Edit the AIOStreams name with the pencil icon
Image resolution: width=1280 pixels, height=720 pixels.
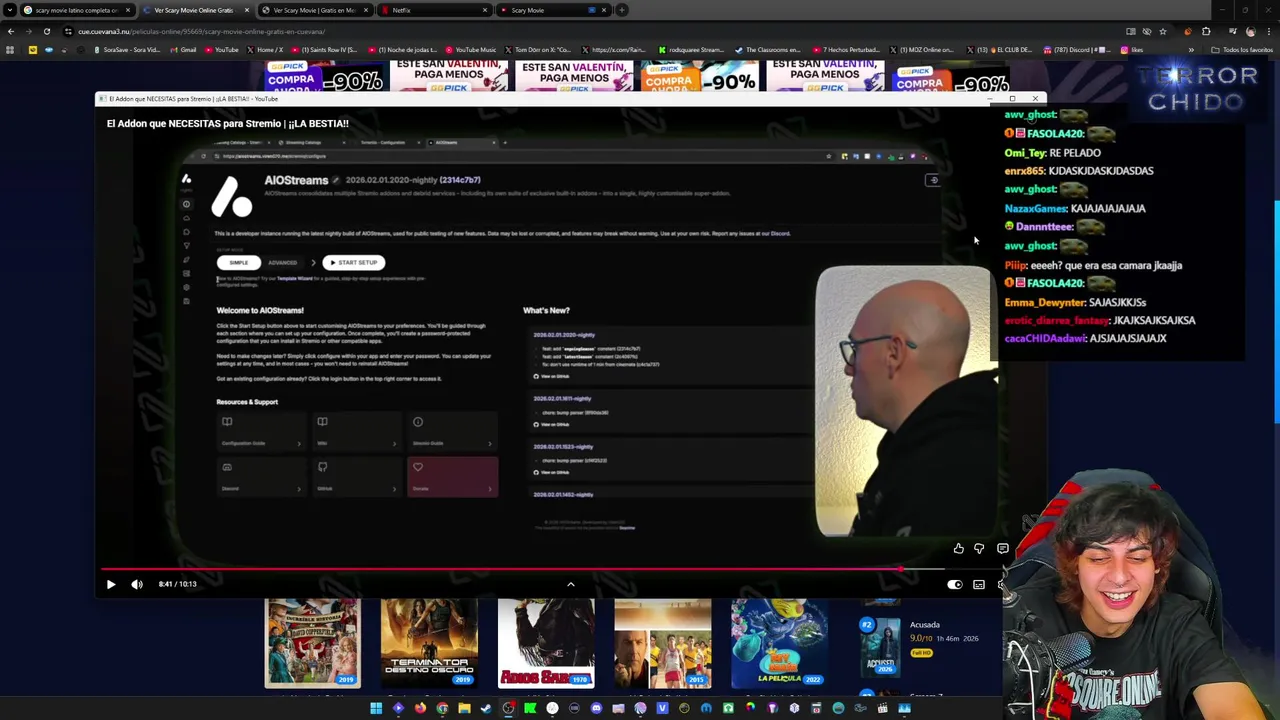pyautogui.click(x=336, y=180)
